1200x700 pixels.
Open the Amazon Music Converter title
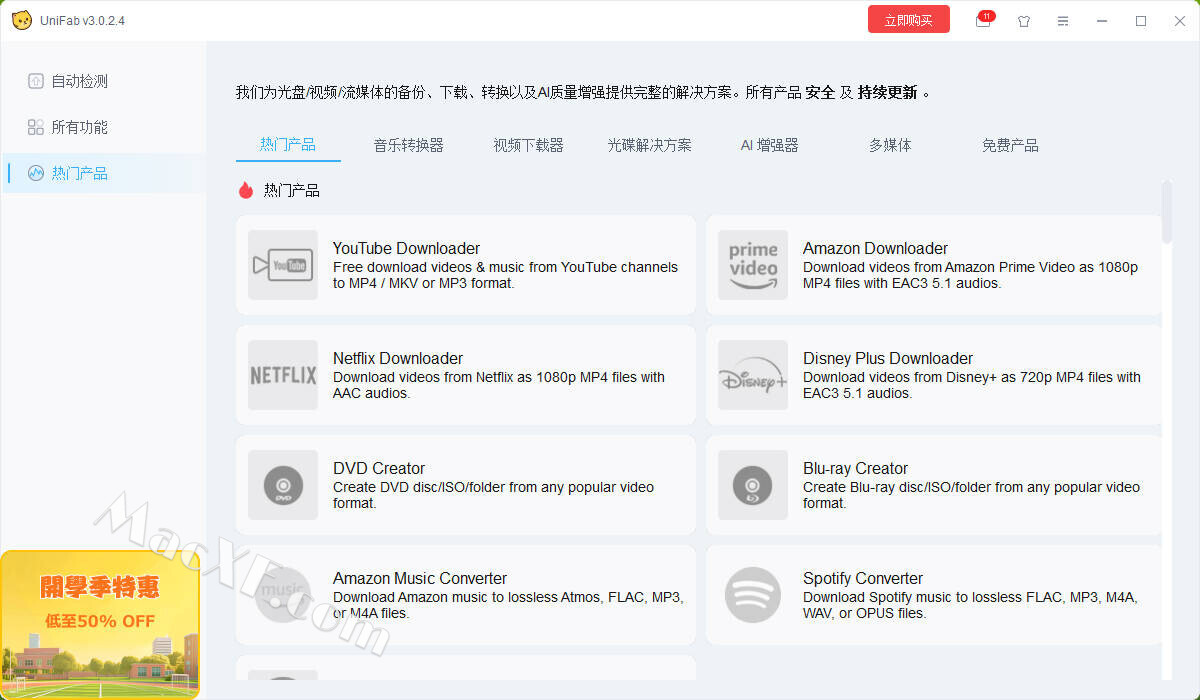[x=420, y=578]
